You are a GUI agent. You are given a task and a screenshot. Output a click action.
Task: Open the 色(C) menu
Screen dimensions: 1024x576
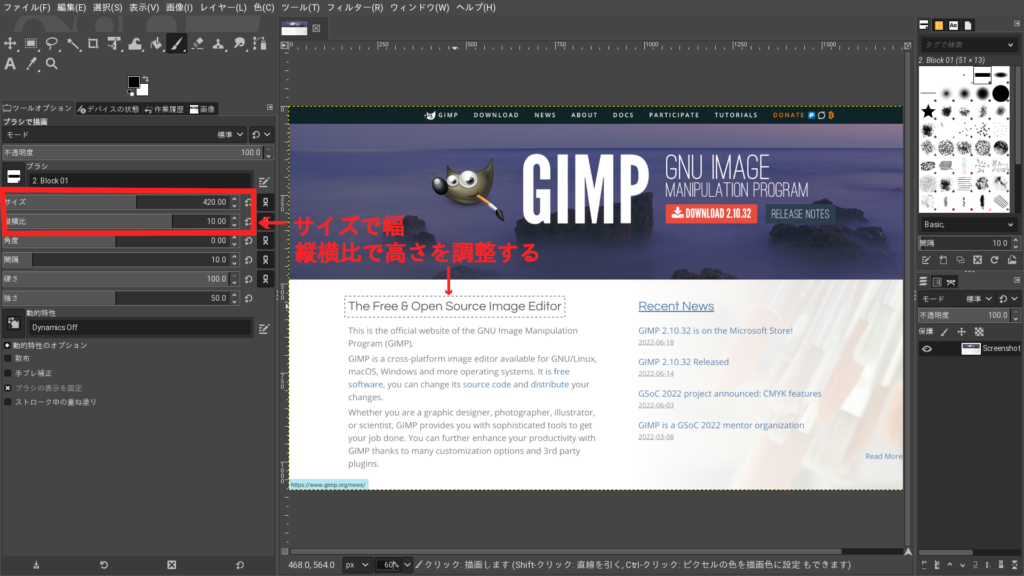(264, 7)
